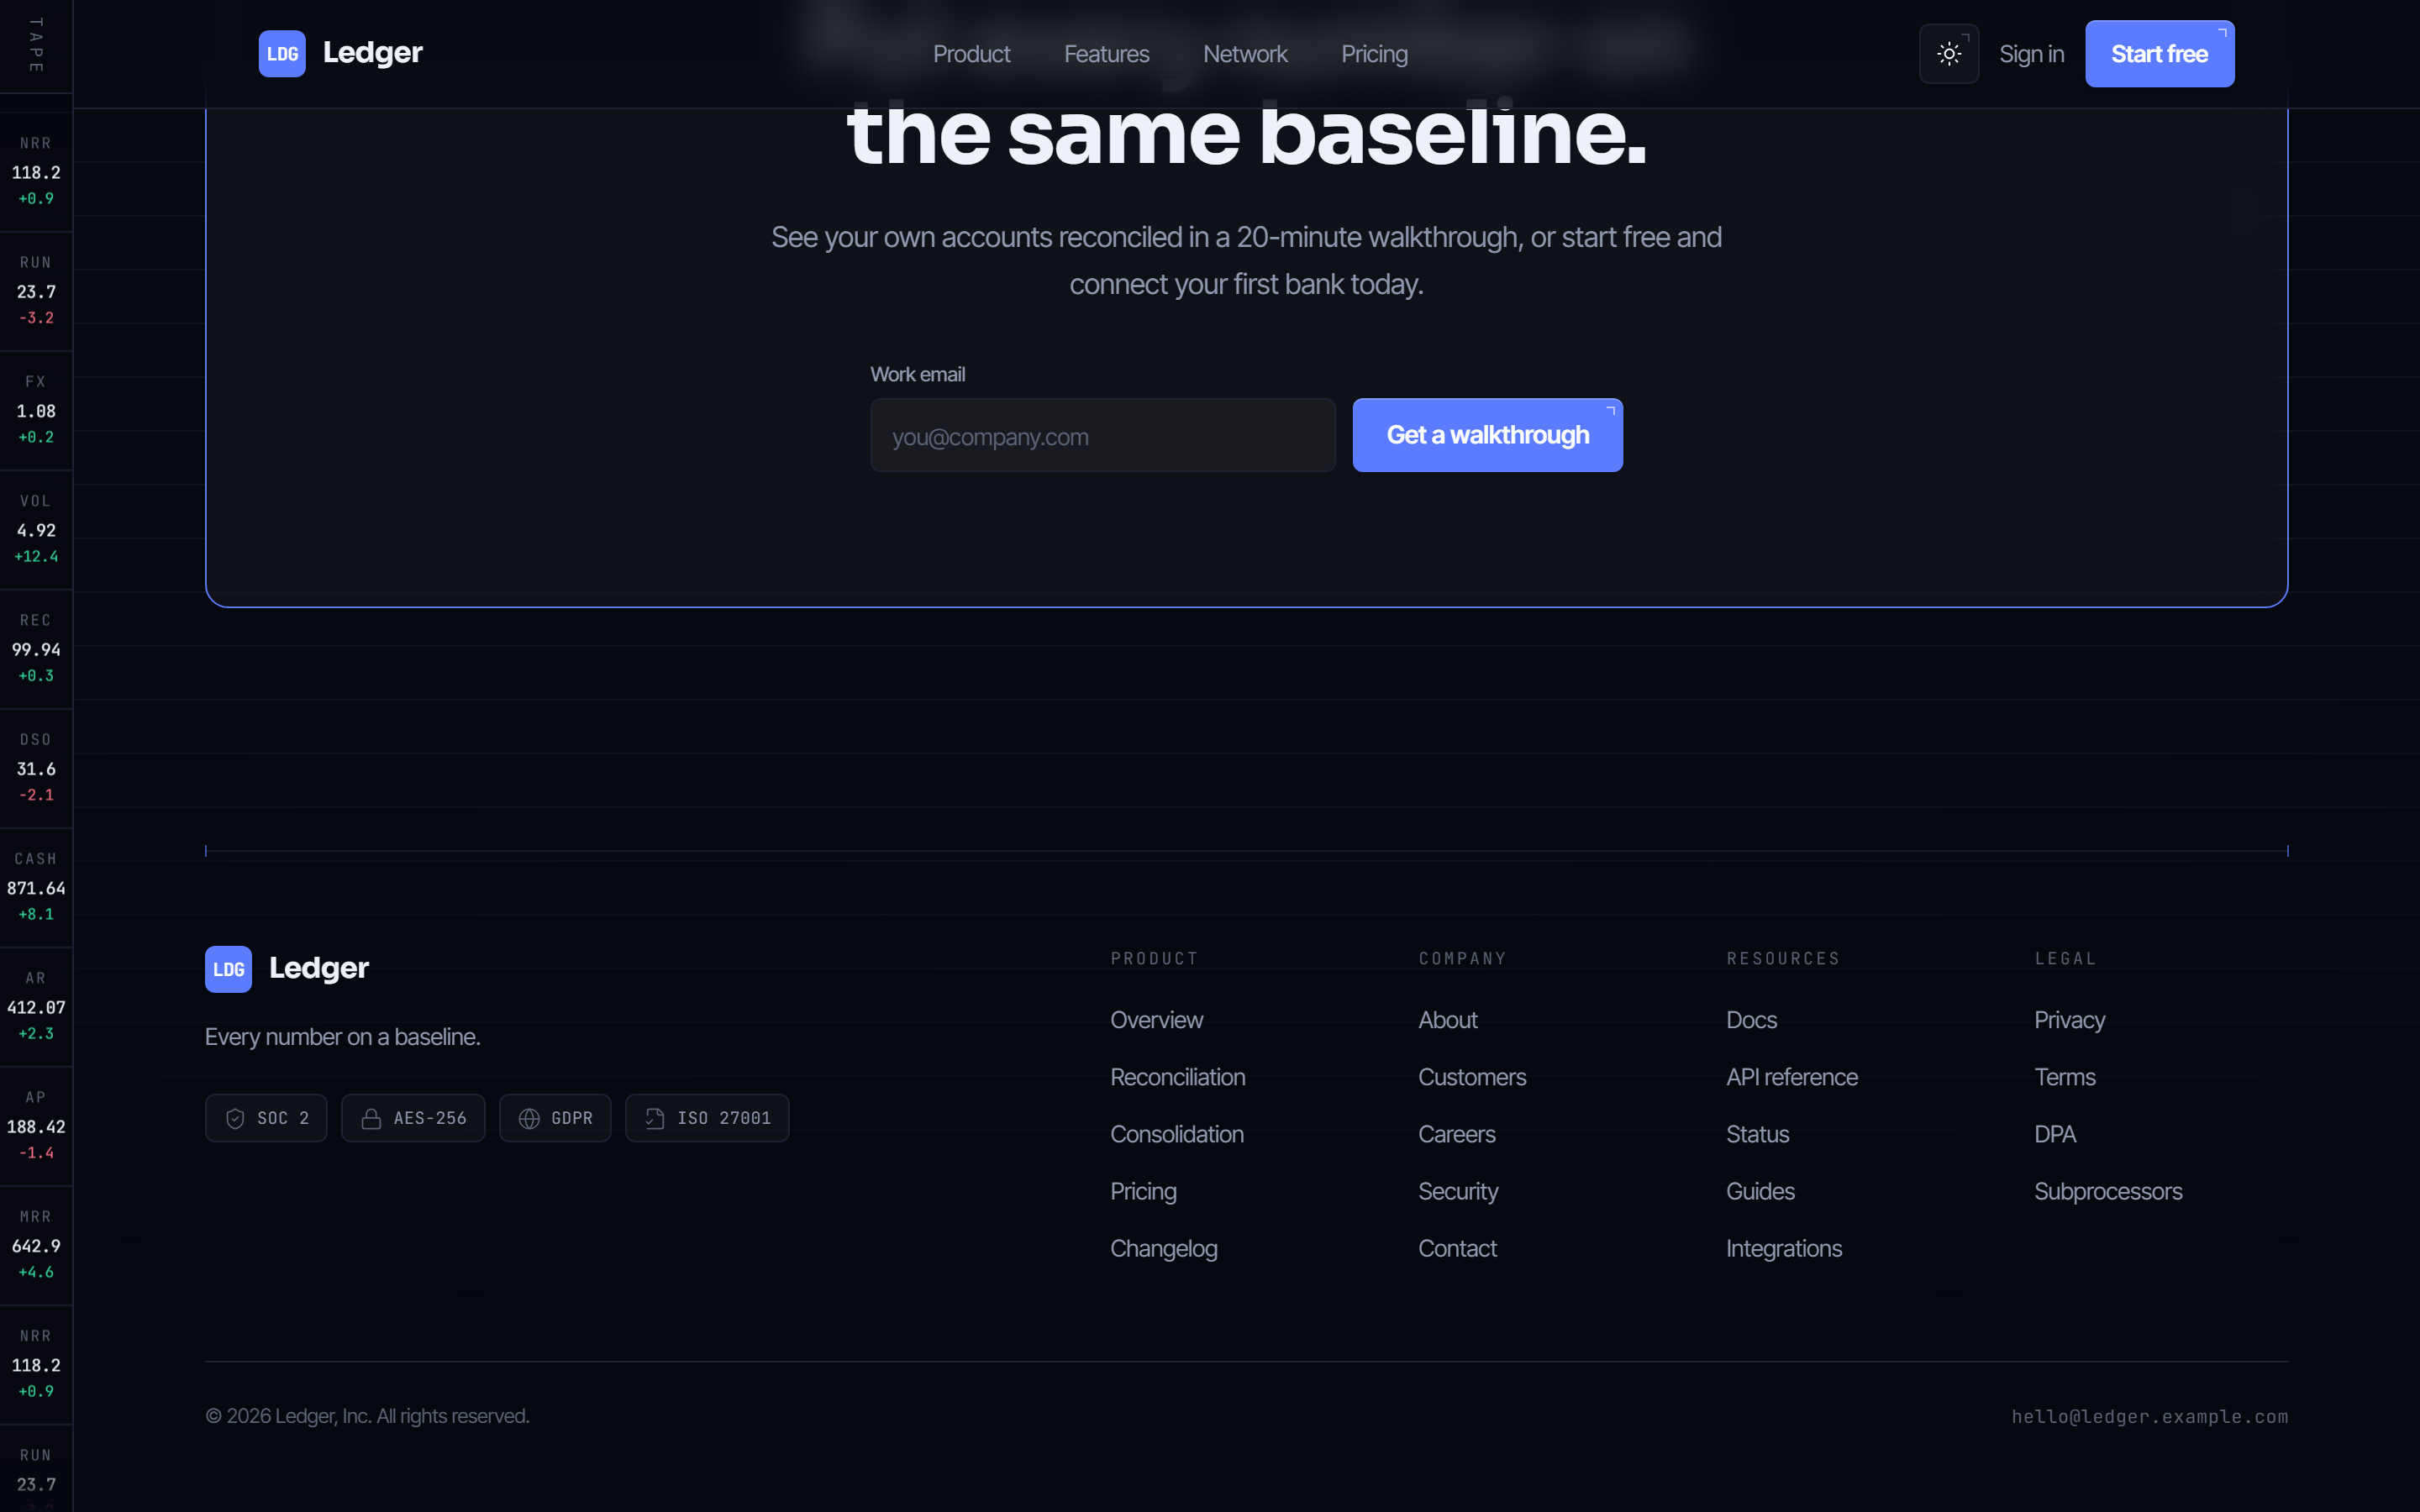
Task: Open the DPA footer link
Action: pyautogui.click(x=2054, y=1134)
